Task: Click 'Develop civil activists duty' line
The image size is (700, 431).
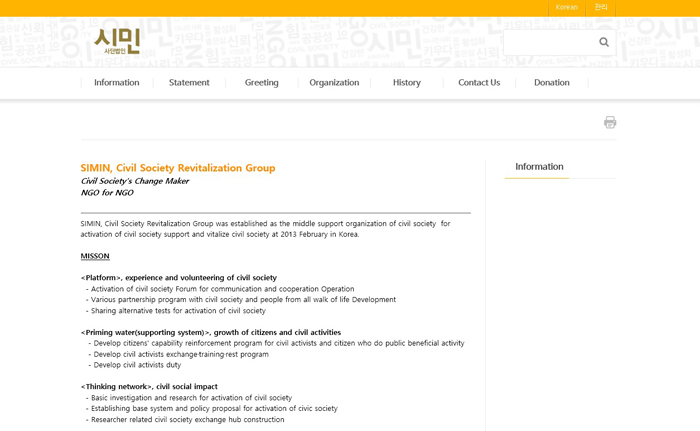Action: [x=135, y=365]
